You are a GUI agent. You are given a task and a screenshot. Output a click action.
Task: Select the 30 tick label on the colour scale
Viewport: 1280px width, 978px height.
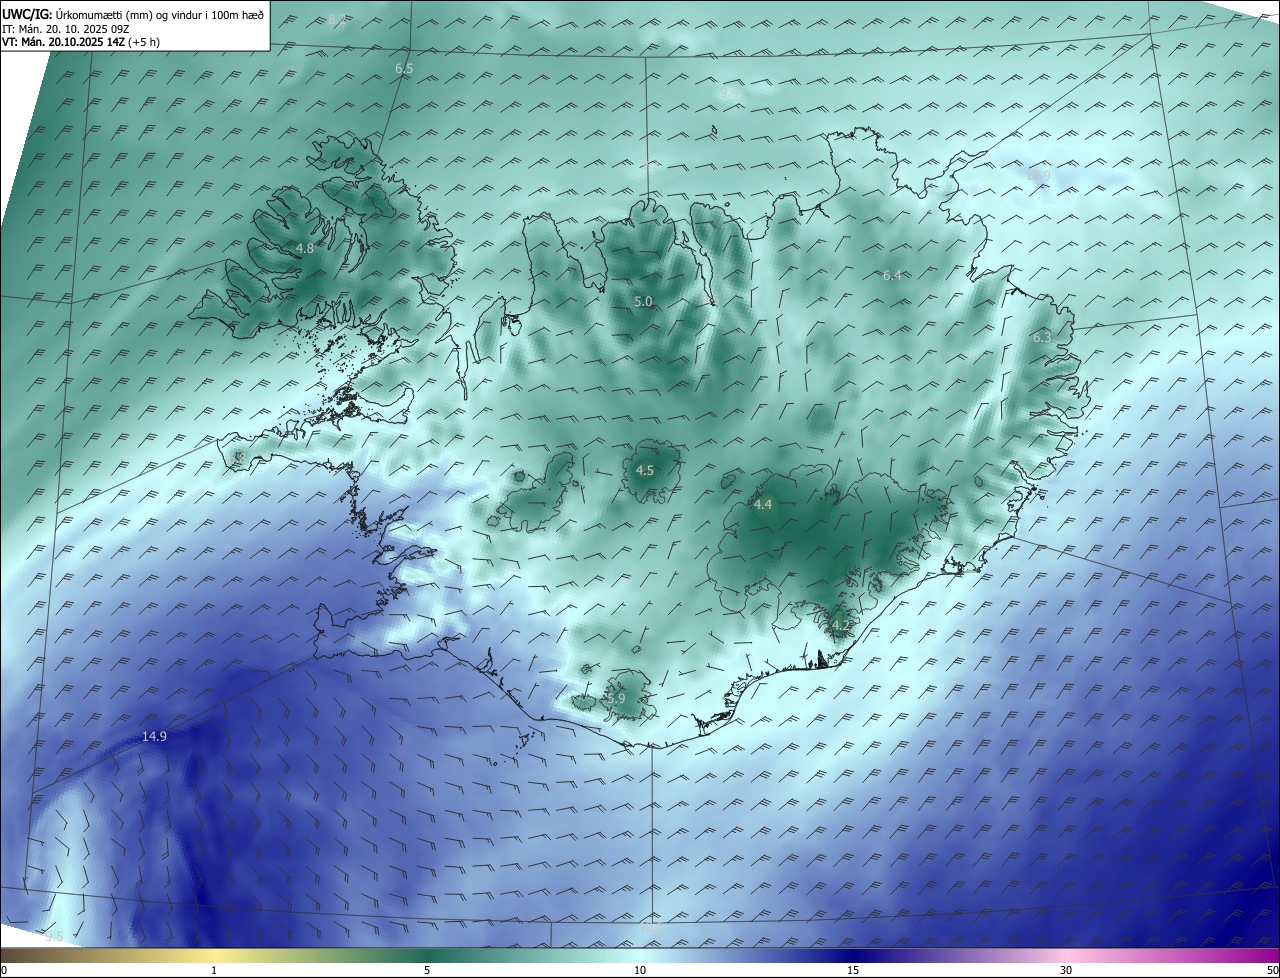click(1066, 970)
